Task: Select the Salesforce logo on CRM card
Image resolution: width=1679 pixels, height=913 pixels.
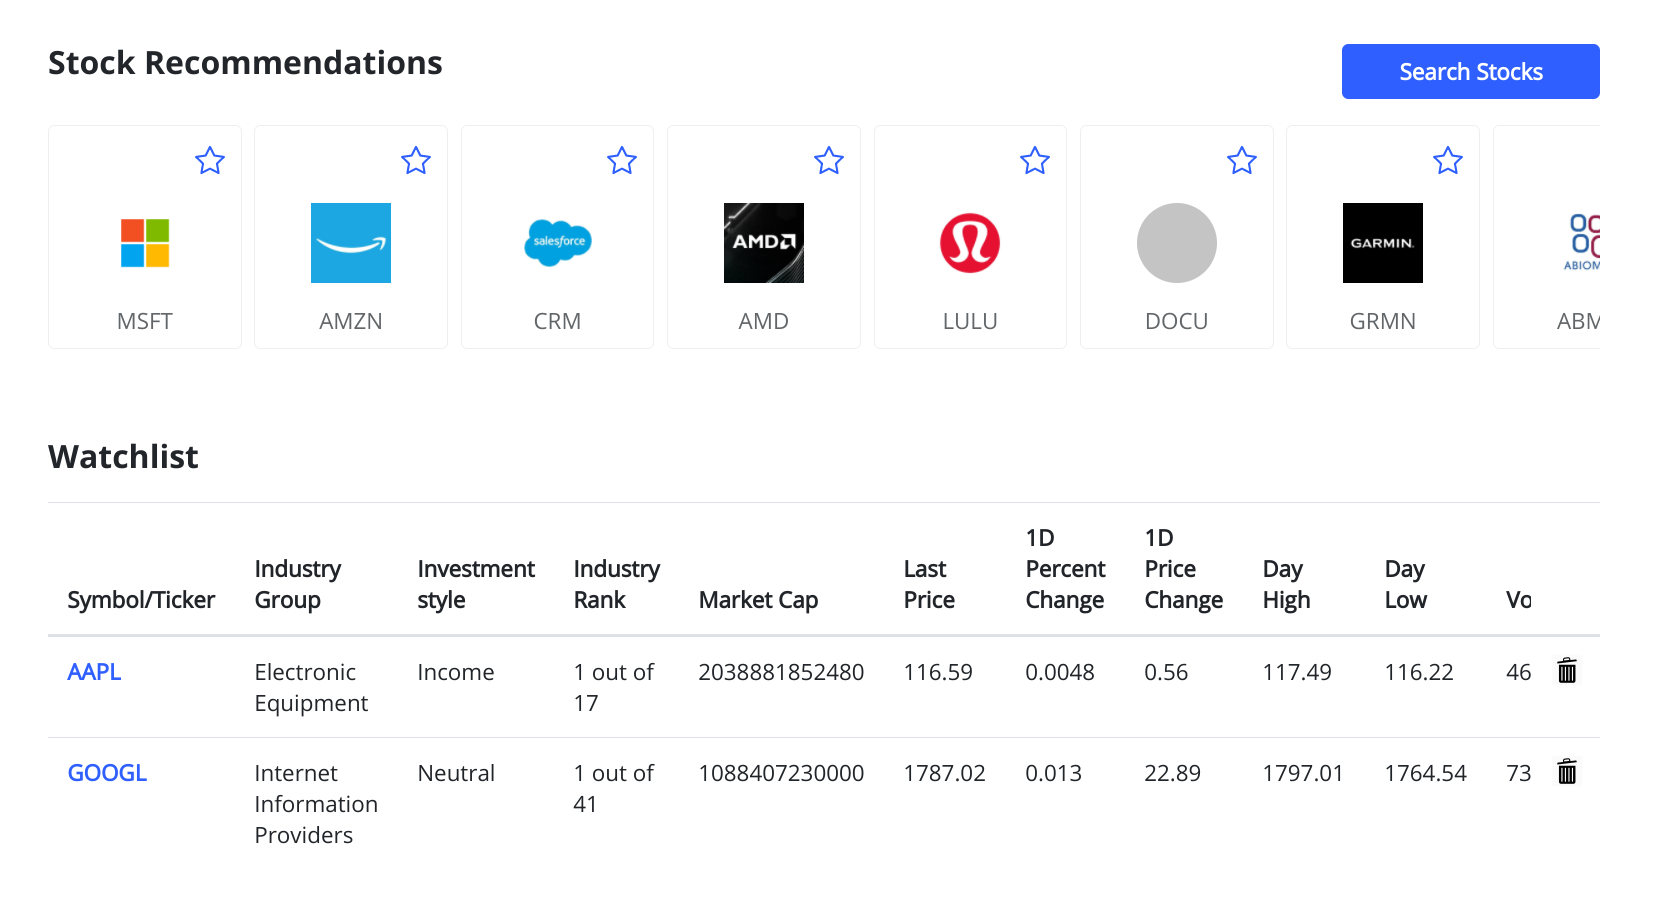Action: [558, 243]
